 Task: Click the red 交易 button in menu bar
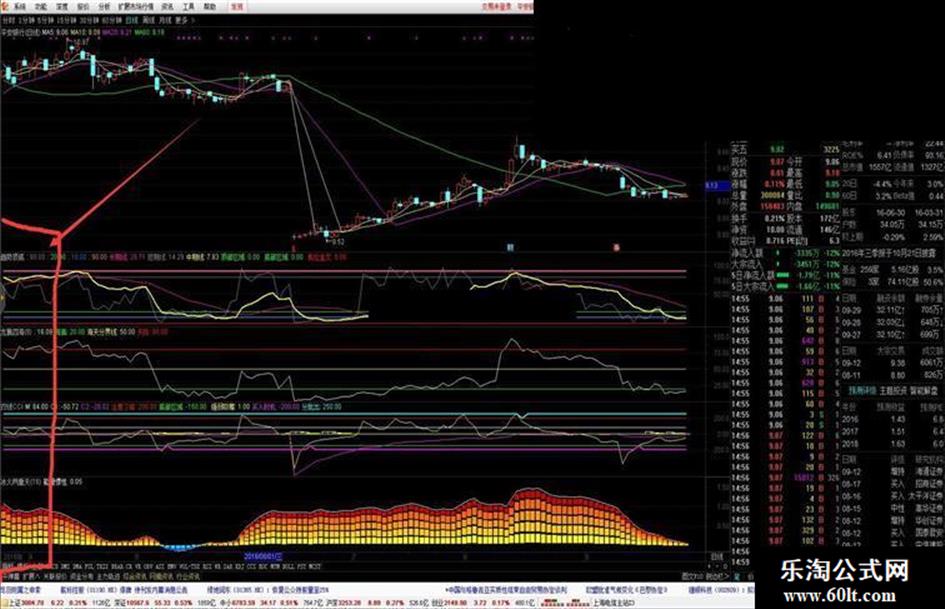coord(237,7)
